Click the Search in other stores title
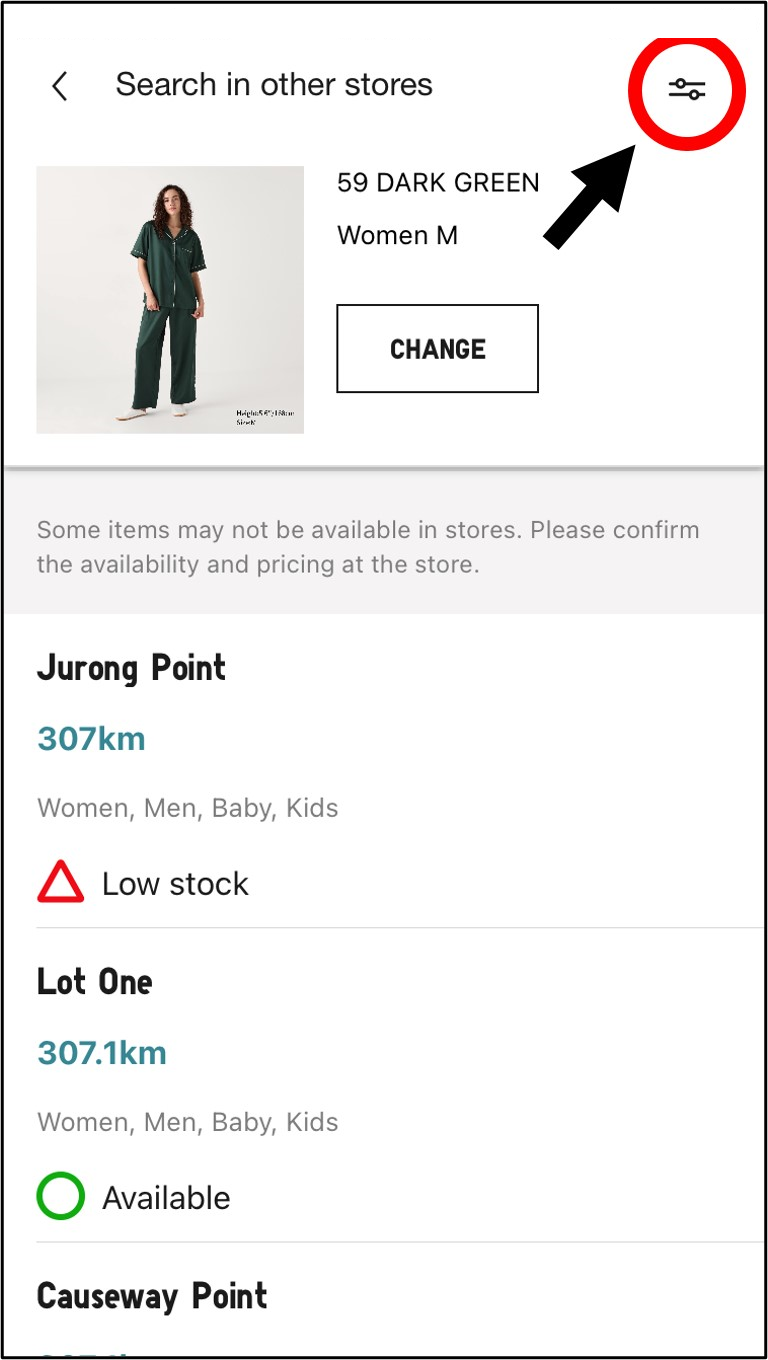Viewport: 768px width, 1360px height. 274,85
